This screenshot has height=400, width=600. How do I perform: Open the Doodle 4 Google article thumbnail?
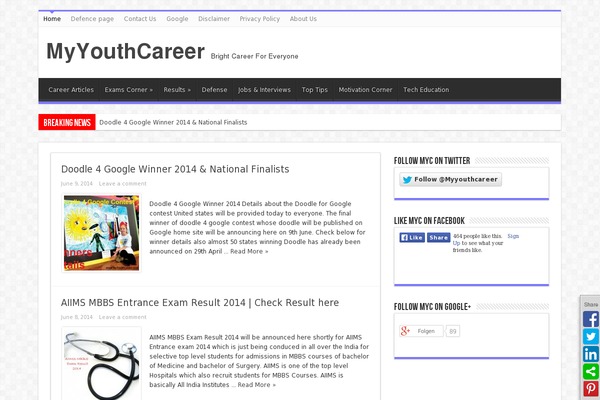(101, 233)
